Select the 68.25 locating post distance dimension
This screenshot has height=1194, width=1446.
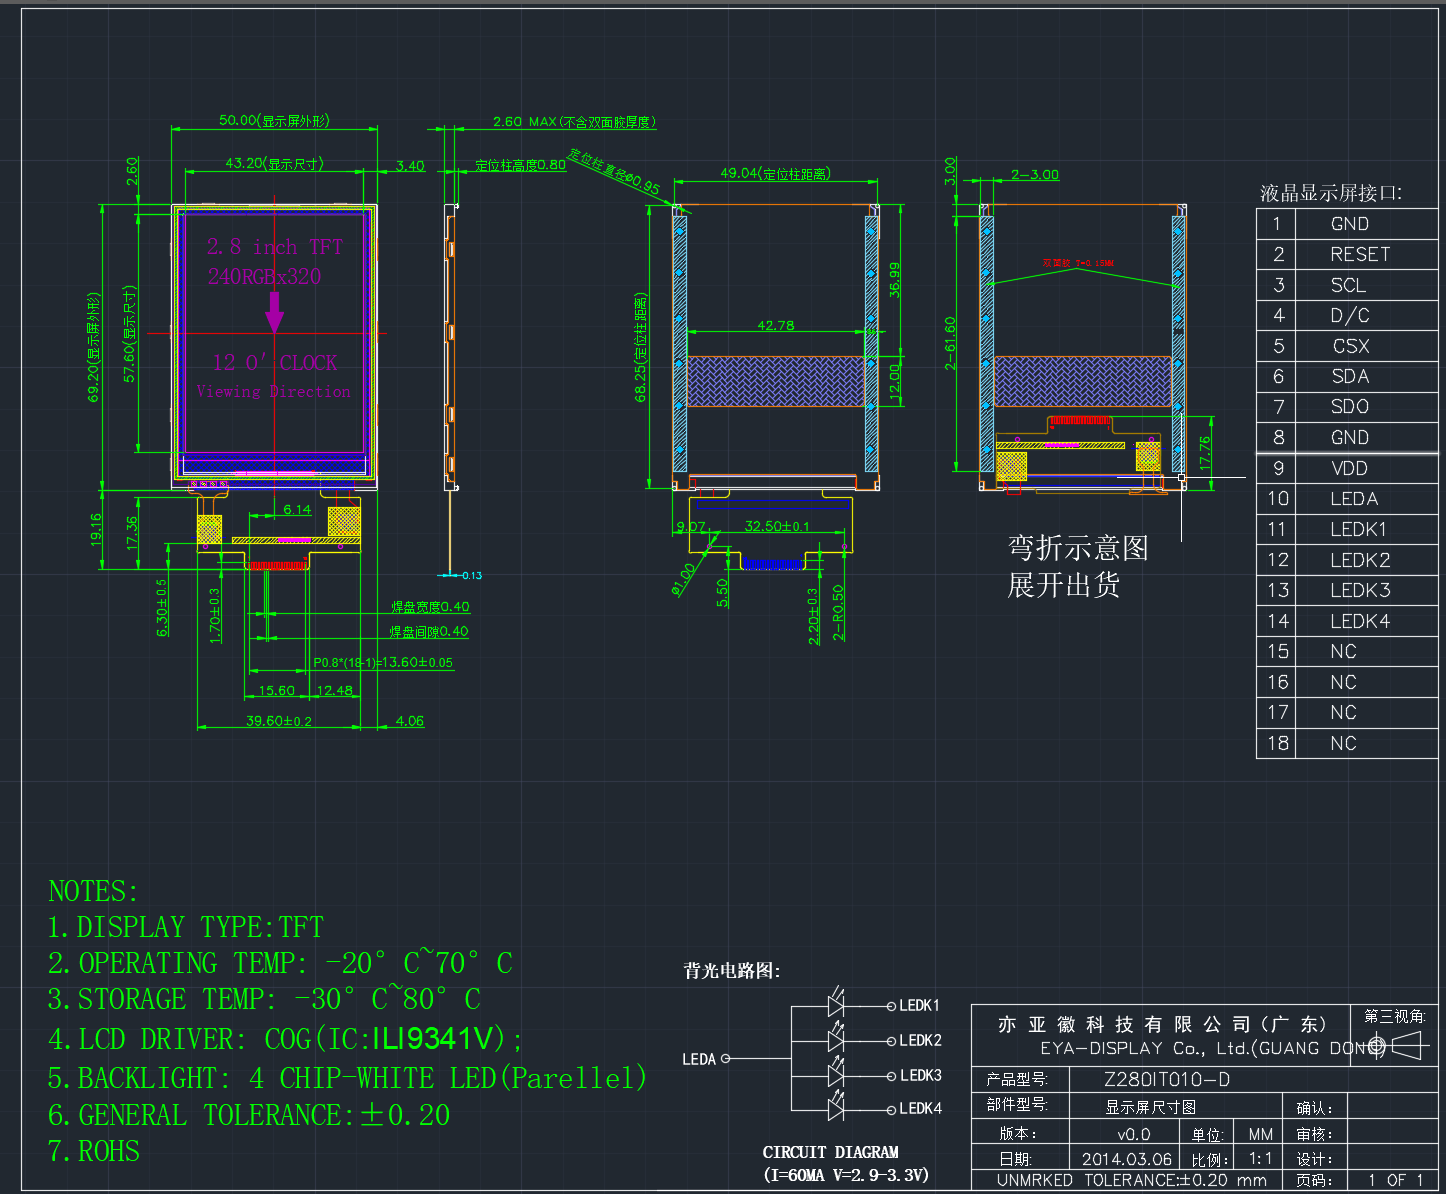coord(640,348)
